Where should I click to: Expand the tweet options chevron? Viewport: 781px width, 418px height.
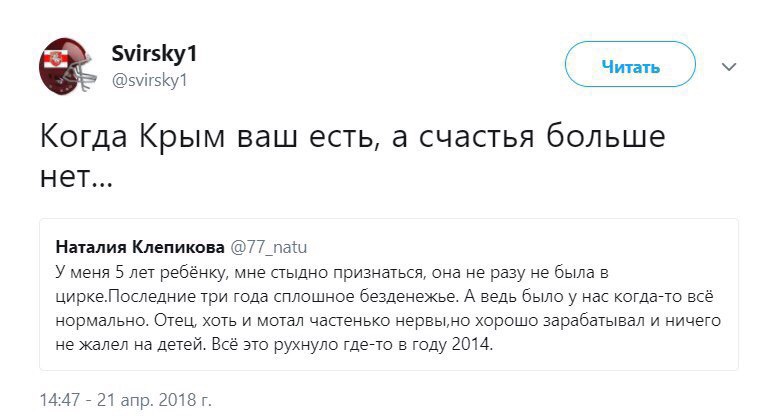click(729, 67)
